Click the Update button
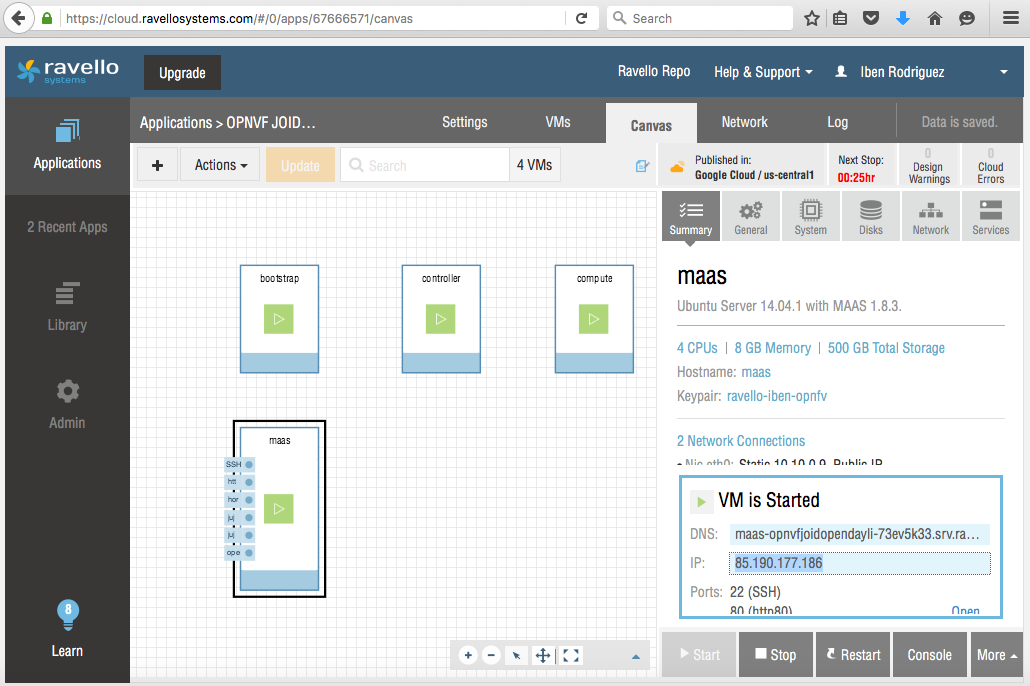The image size is (1030, 686). pos(300,165)
